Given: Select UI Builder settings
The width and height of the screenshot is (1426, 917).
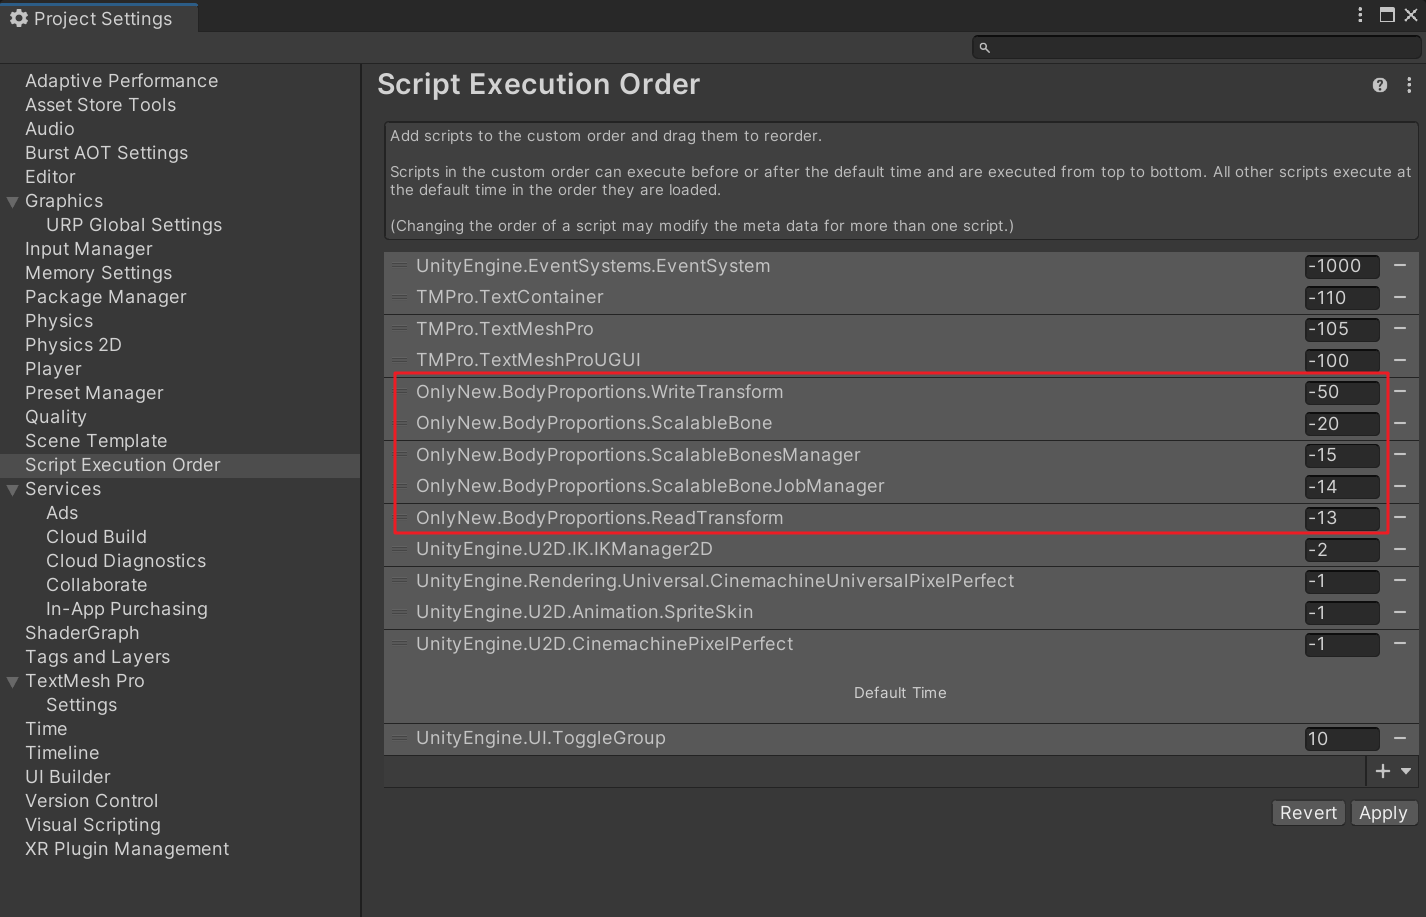Looking at the screenshot, I should tap(68, 777).
